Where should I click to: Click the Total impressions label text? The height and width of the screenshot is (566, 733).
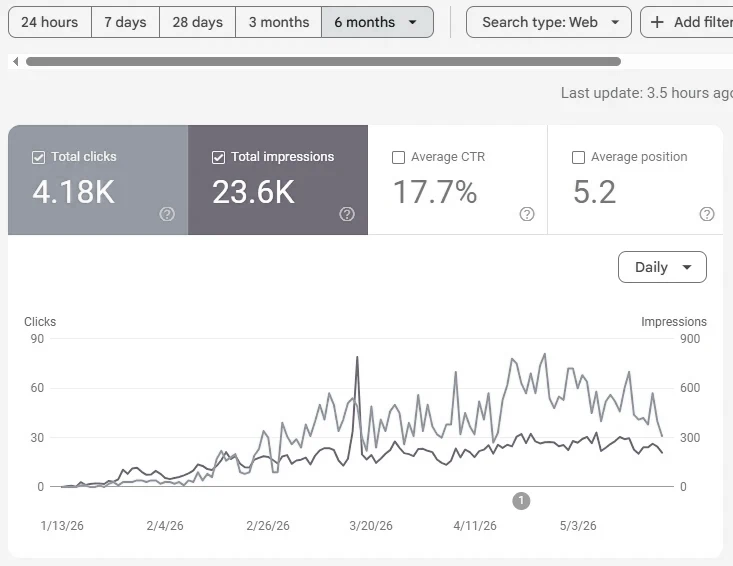[x=283, y=157]
